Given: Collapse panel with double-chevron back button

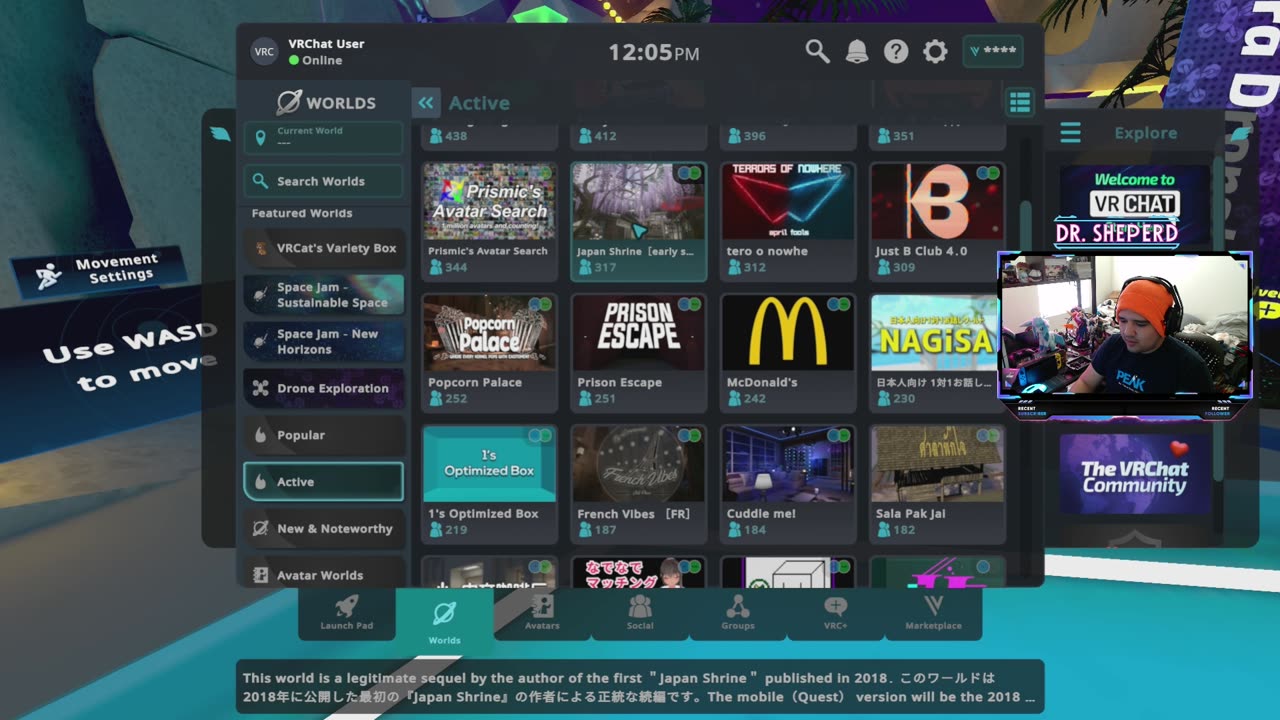Looking at the screenshot, I should point(426,102).
